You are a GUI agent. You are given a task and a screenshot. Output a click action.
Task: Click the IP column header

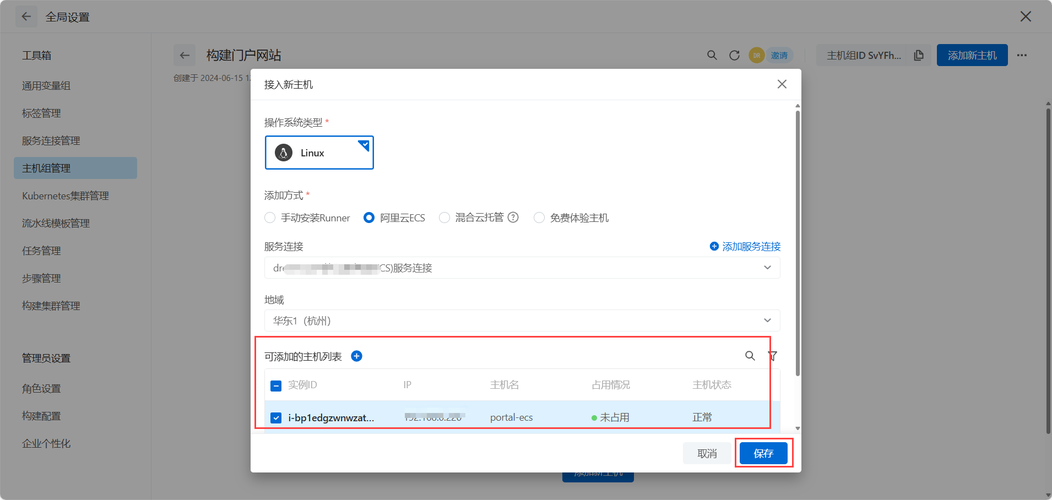407,385
